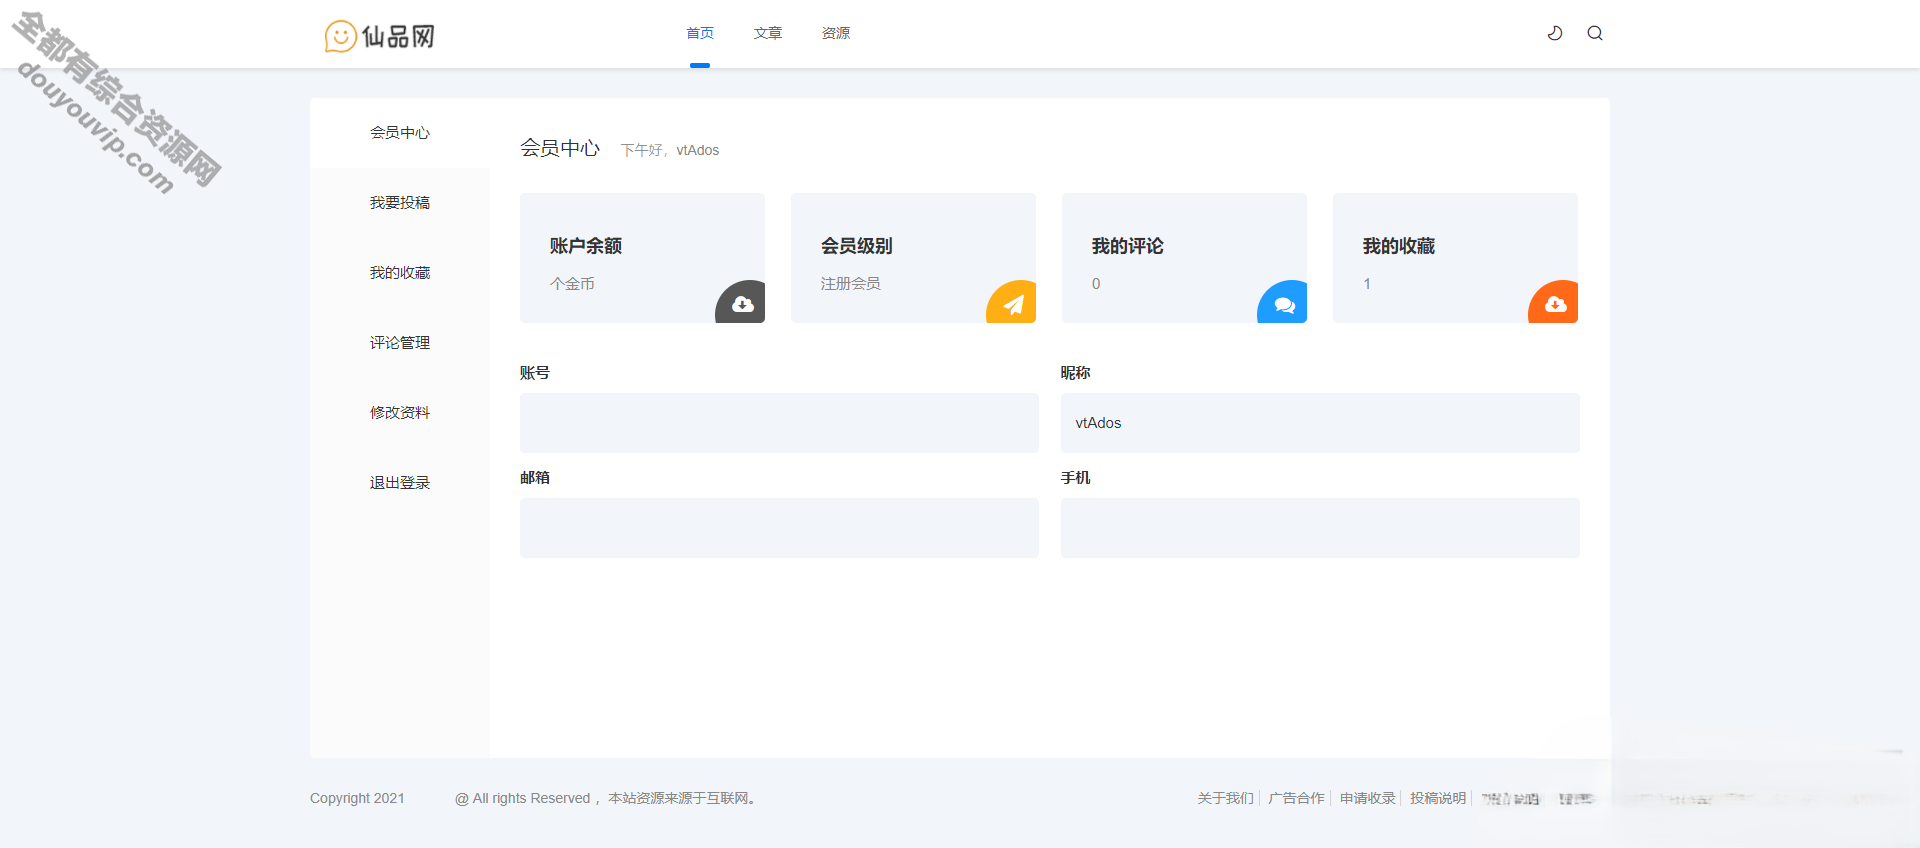Viewport: 1920px width, 848px height.
Task: Open the 账户余额 card
Action: point(642,258)
